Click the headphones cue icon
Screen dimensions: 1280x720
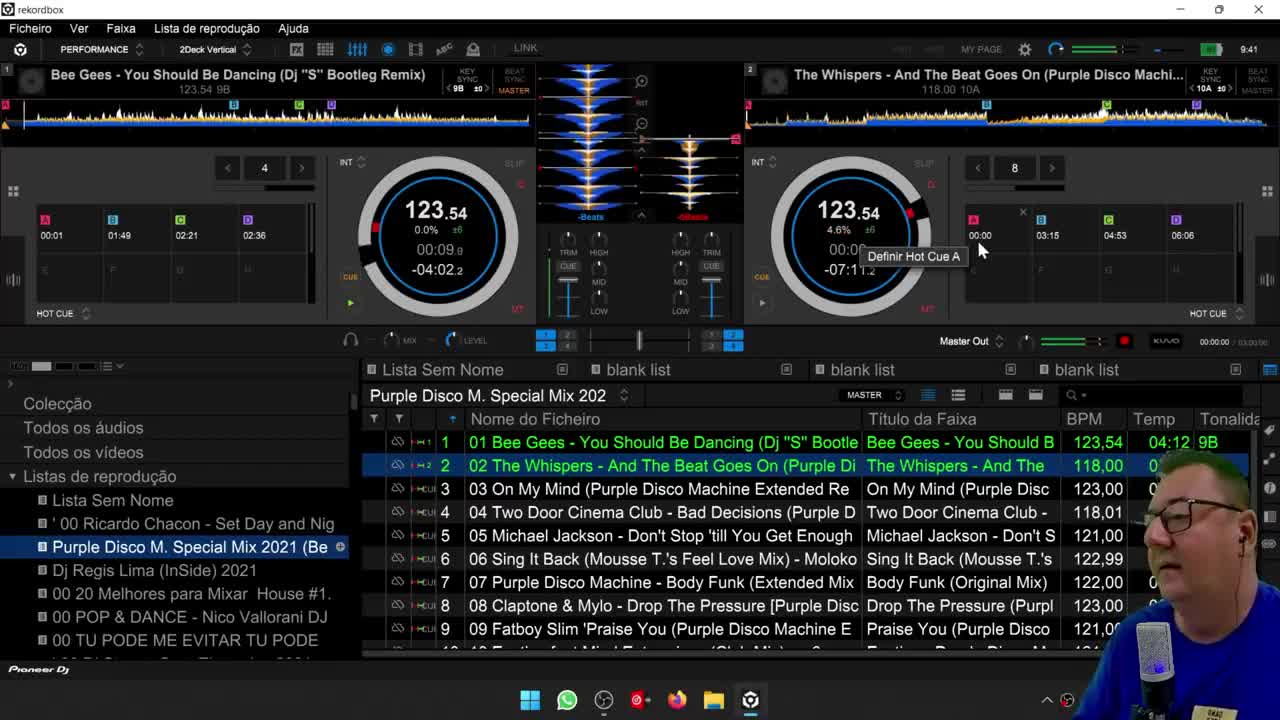pyautogui.click(x=350, y=340)
